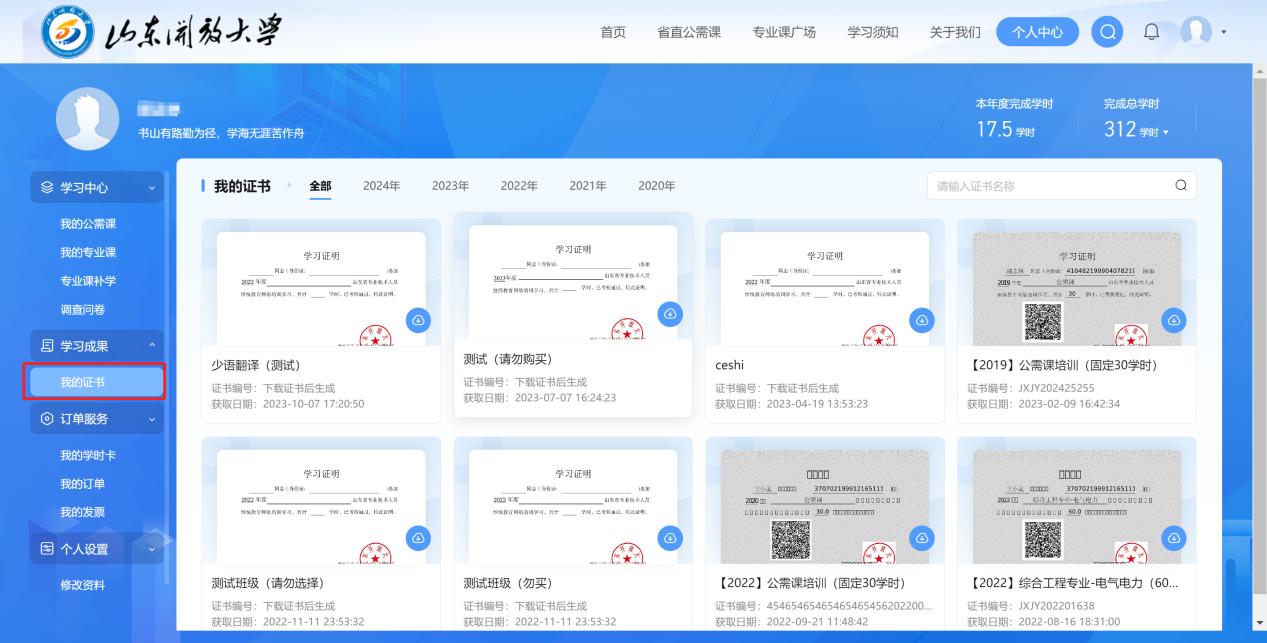Download the 【2022】公需课培训 certificate
Viewport: 1267px width, 643px height.
[922, 538]
